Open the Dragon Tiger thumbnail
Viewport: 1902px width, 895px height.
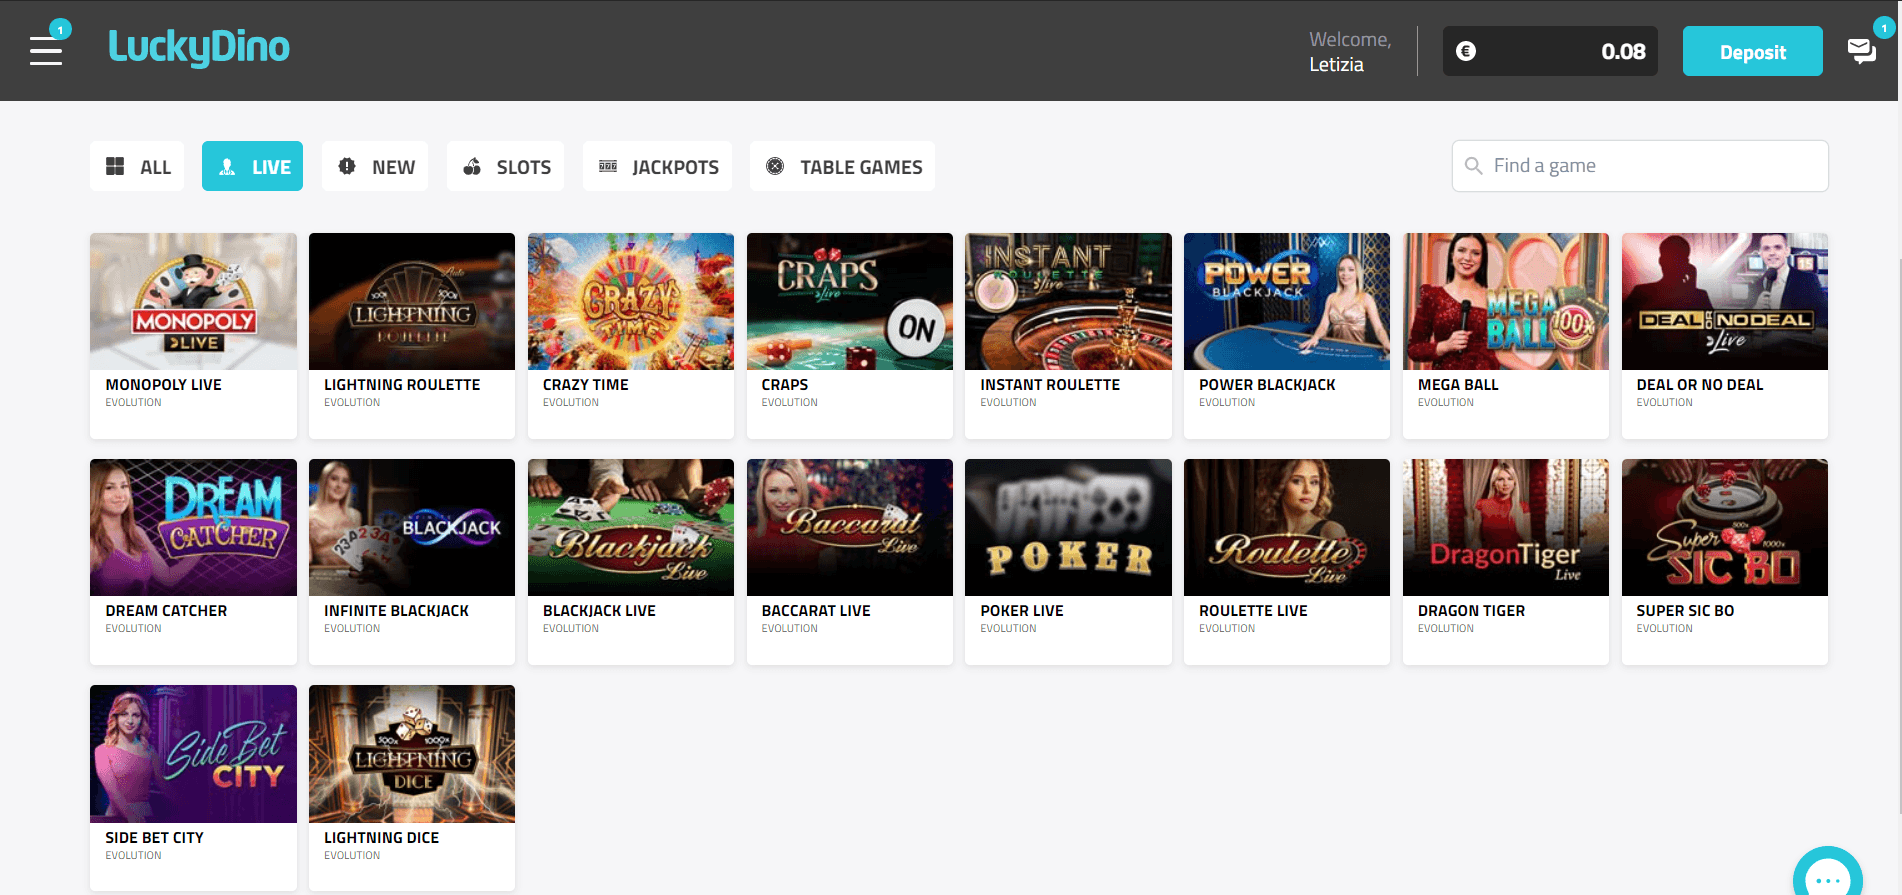click(x=1506, y=528)
